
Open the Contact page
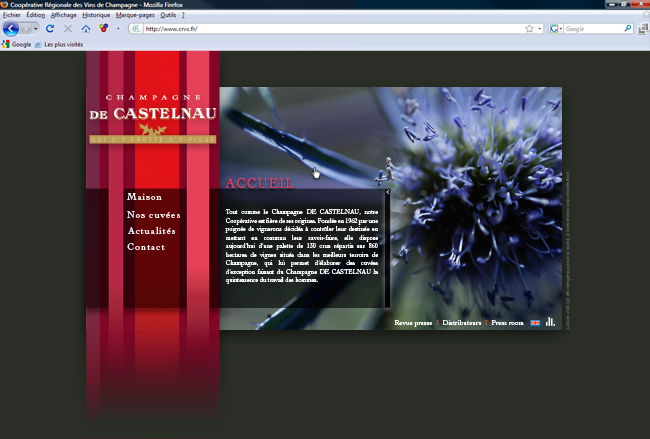point(146,247)
